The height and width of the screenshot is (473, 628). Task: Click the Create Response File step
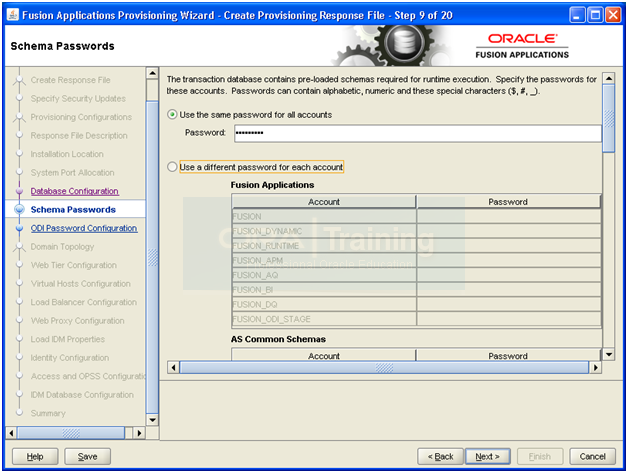(x=70, y=80)
